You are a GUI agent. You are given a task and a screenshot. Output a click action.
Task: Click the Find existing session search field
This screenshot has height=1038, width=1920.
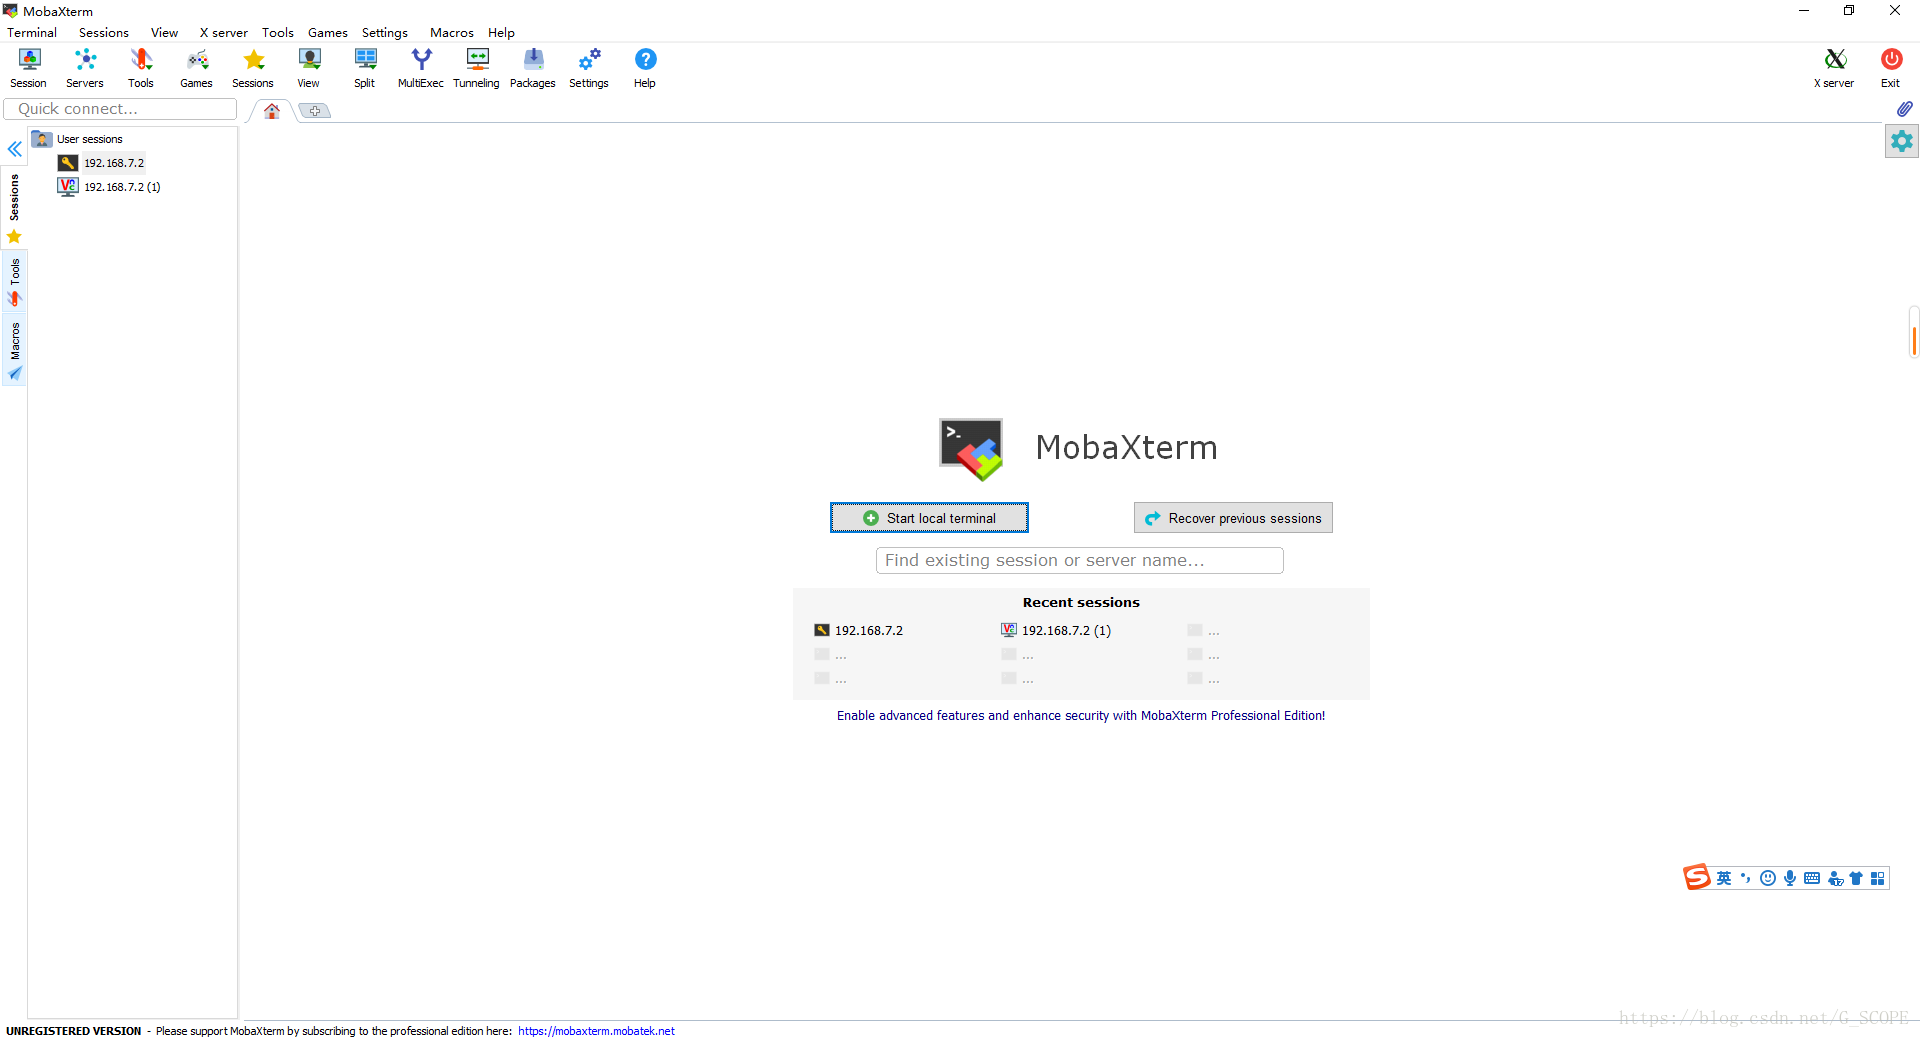[1080, 560]
